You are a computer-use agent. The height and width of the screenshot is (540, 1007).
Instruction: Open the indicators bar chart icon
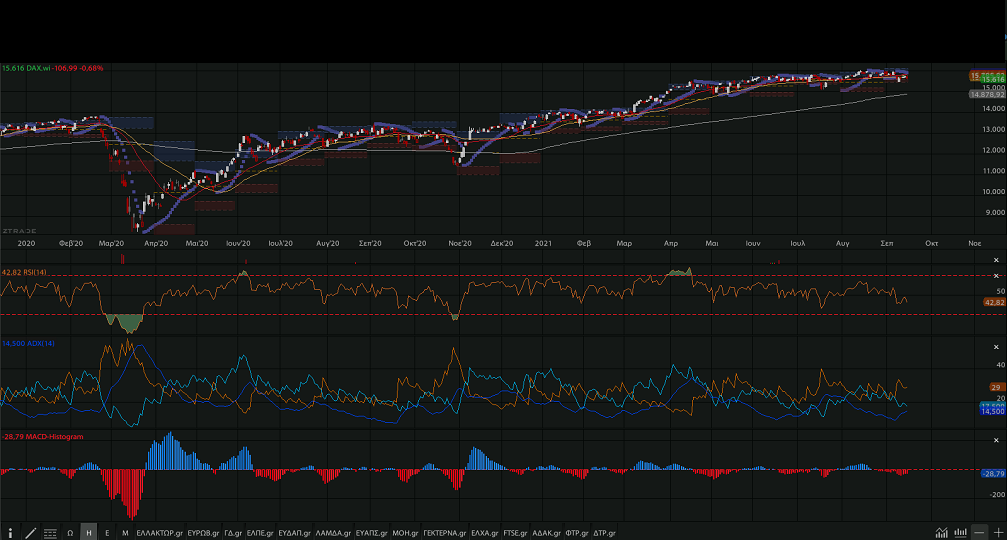point(961,533)
